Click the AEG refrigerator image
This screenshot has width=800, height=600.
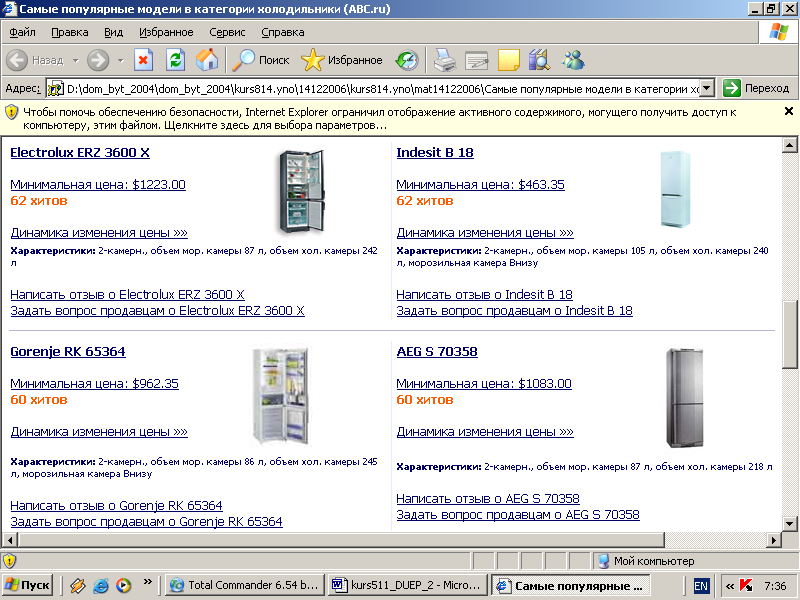tap(685, 398)
